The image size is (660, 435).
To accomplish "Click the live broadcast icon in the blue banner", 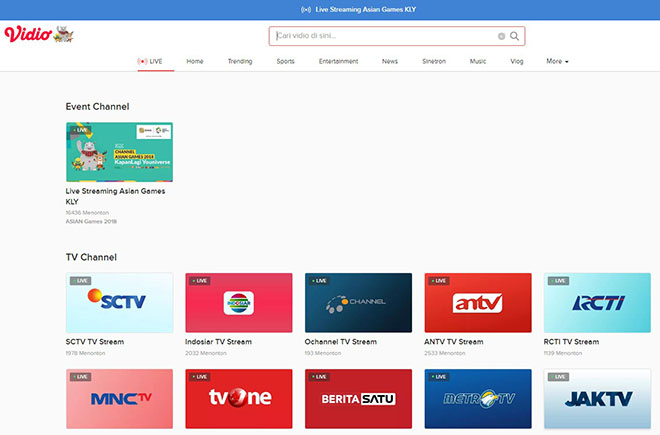I will click(306, 9).
